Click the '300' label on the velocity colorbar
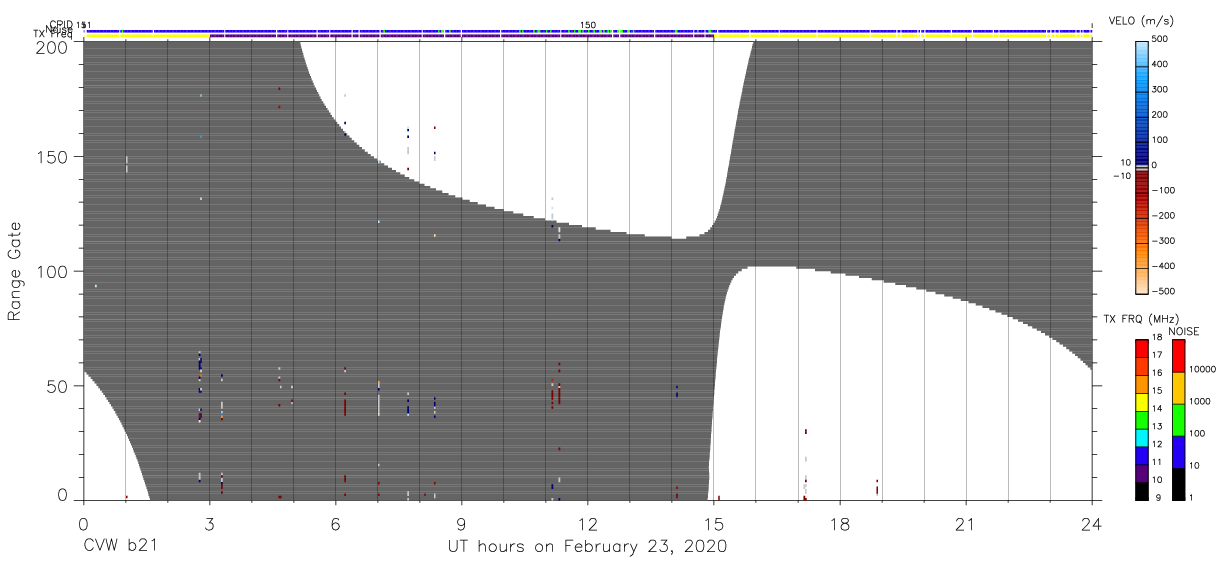The image size is (1228, 567). (1162, 90)
